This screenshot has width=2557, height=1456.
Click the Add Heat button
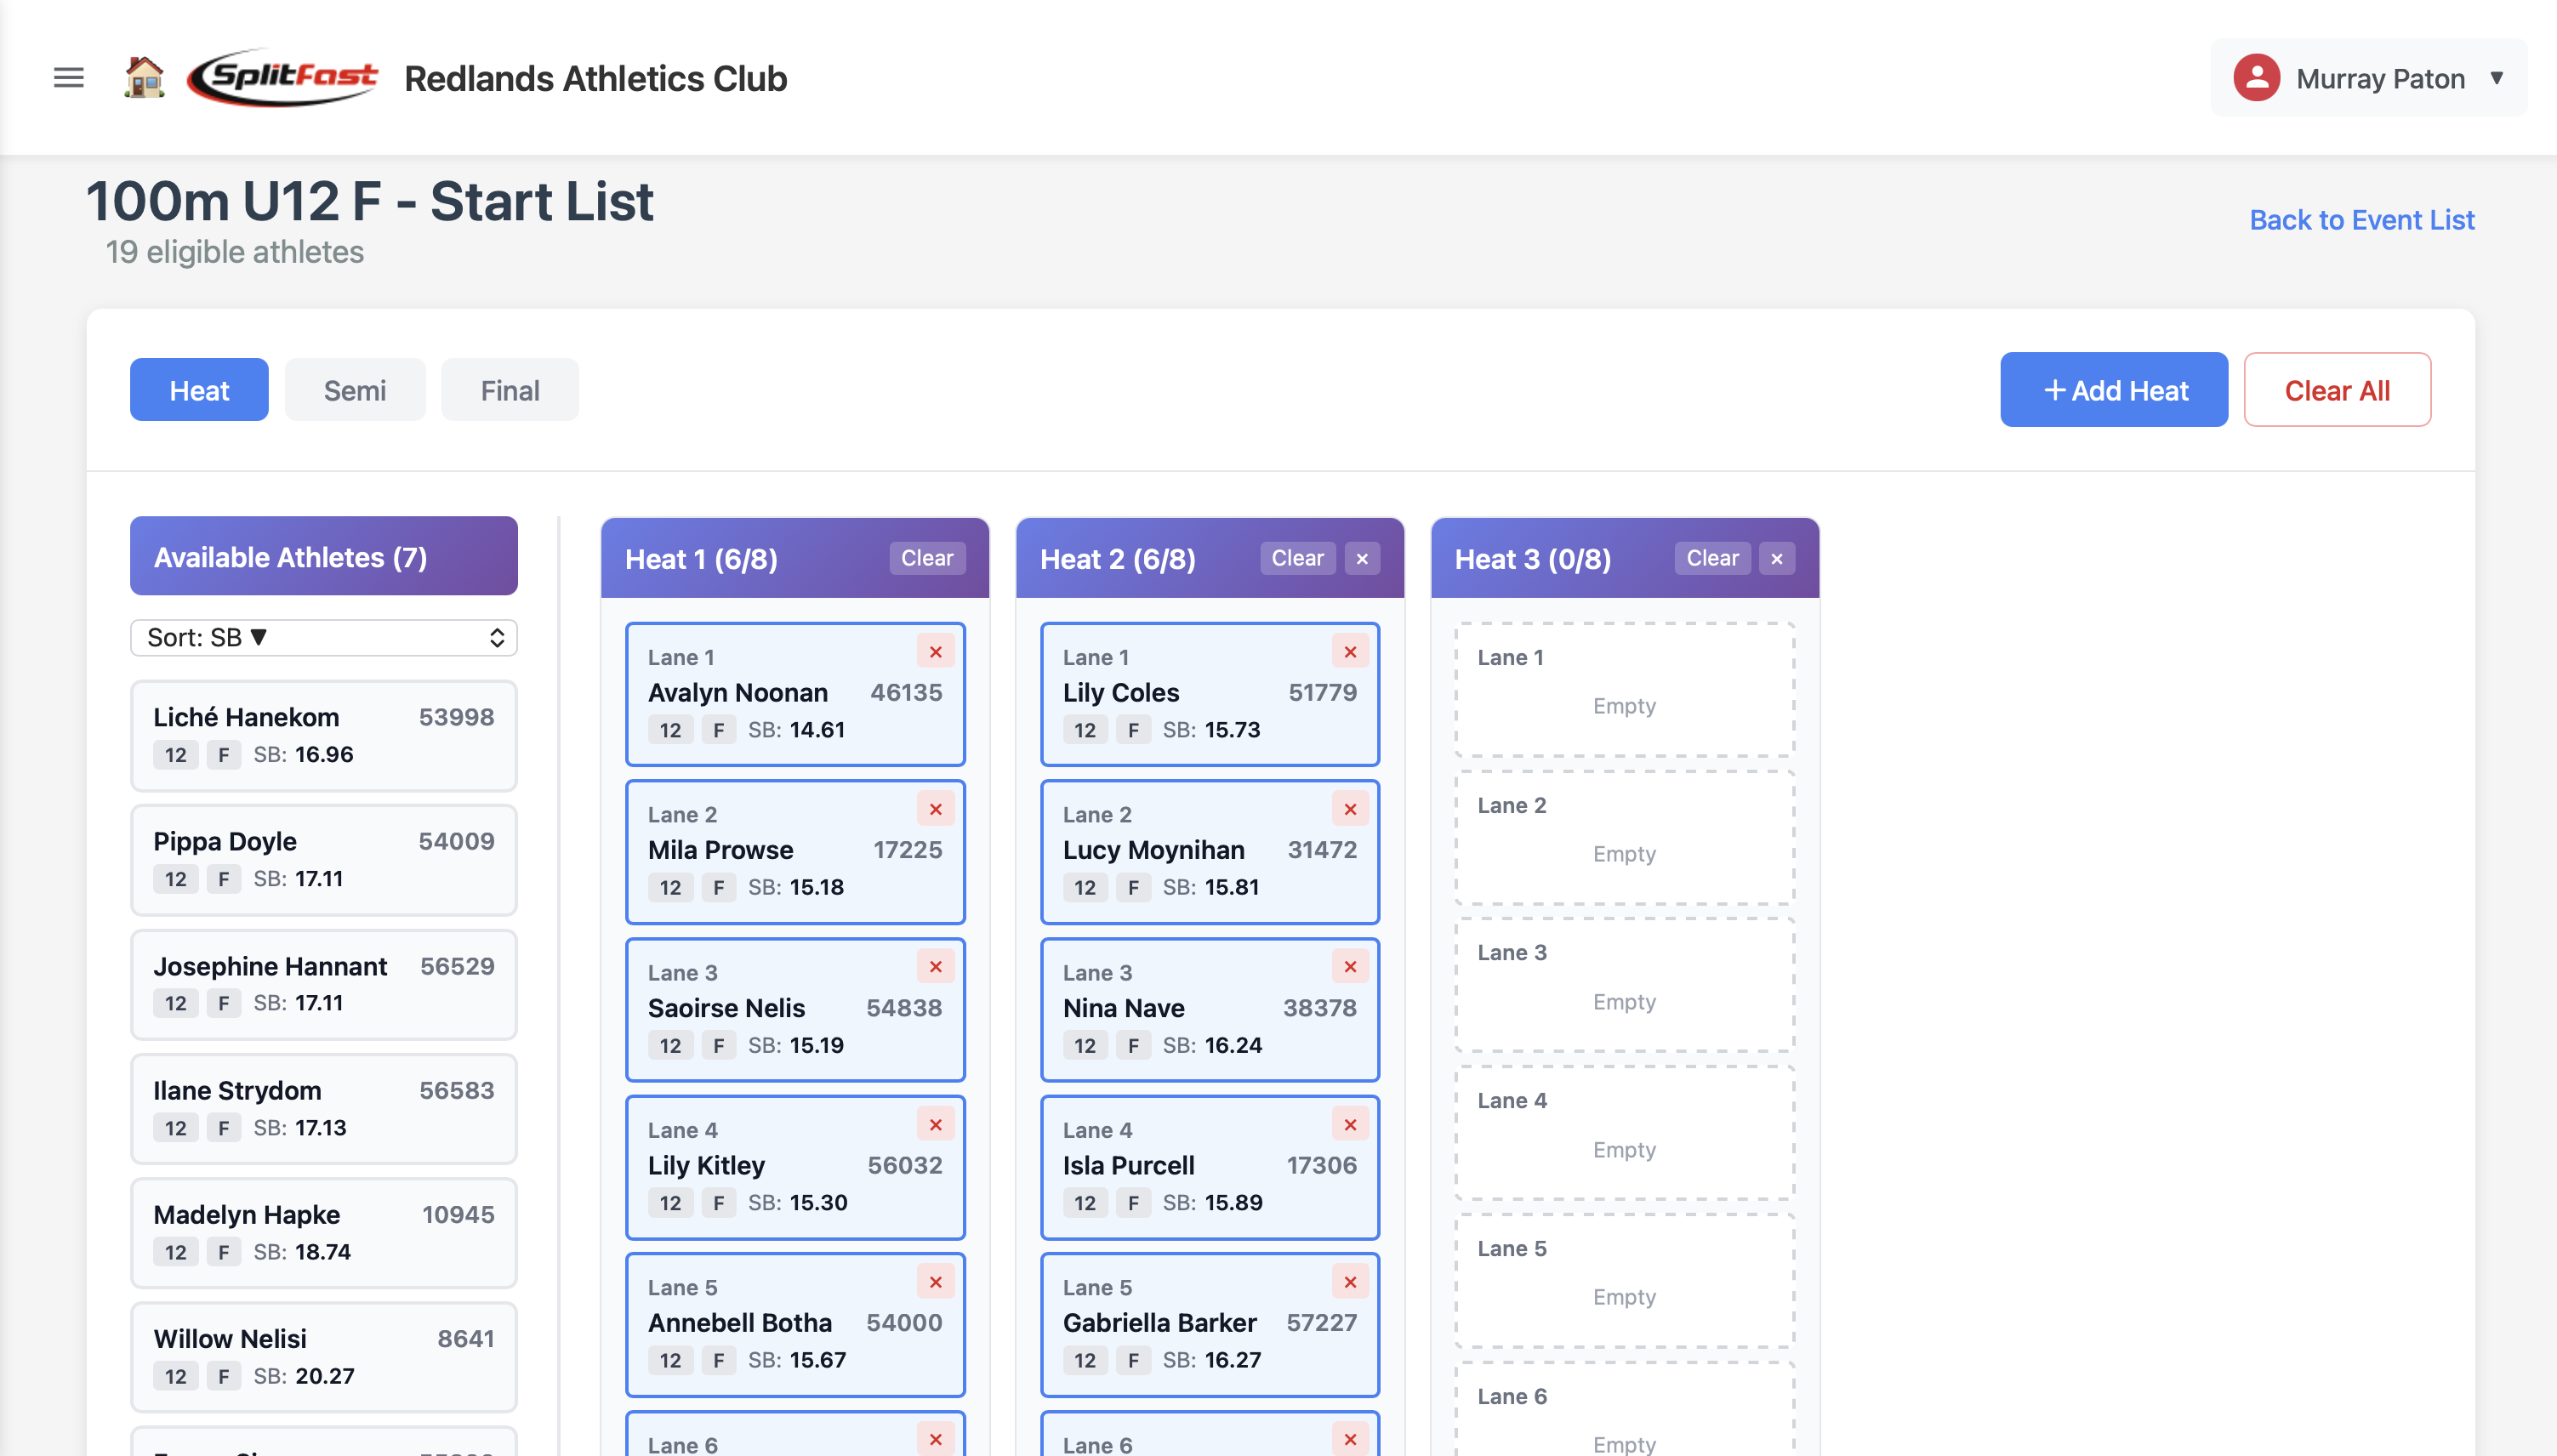pyautogui.click(x=2113, y=390)
